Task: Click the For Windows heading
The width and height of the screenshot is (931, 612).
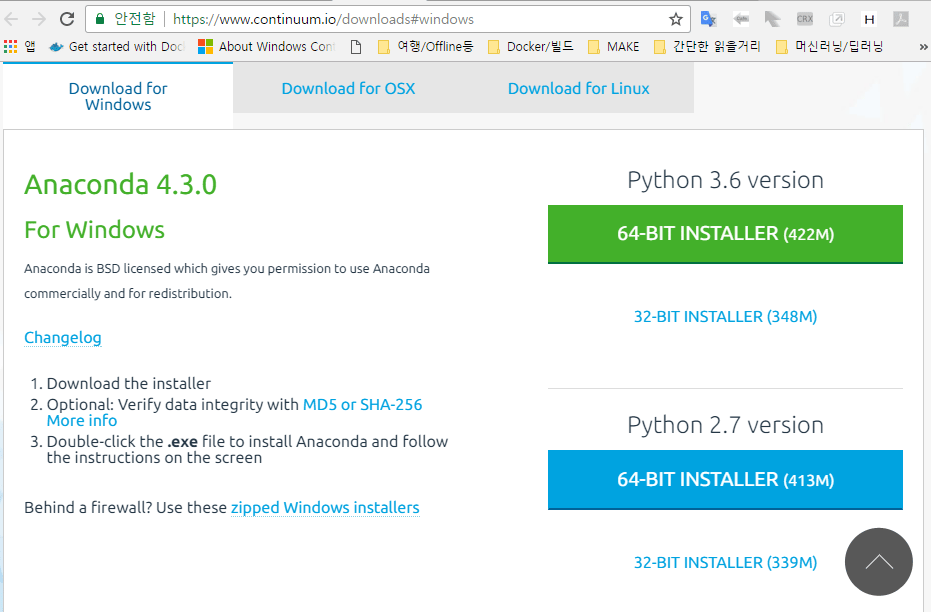Action: coord(94,230)
